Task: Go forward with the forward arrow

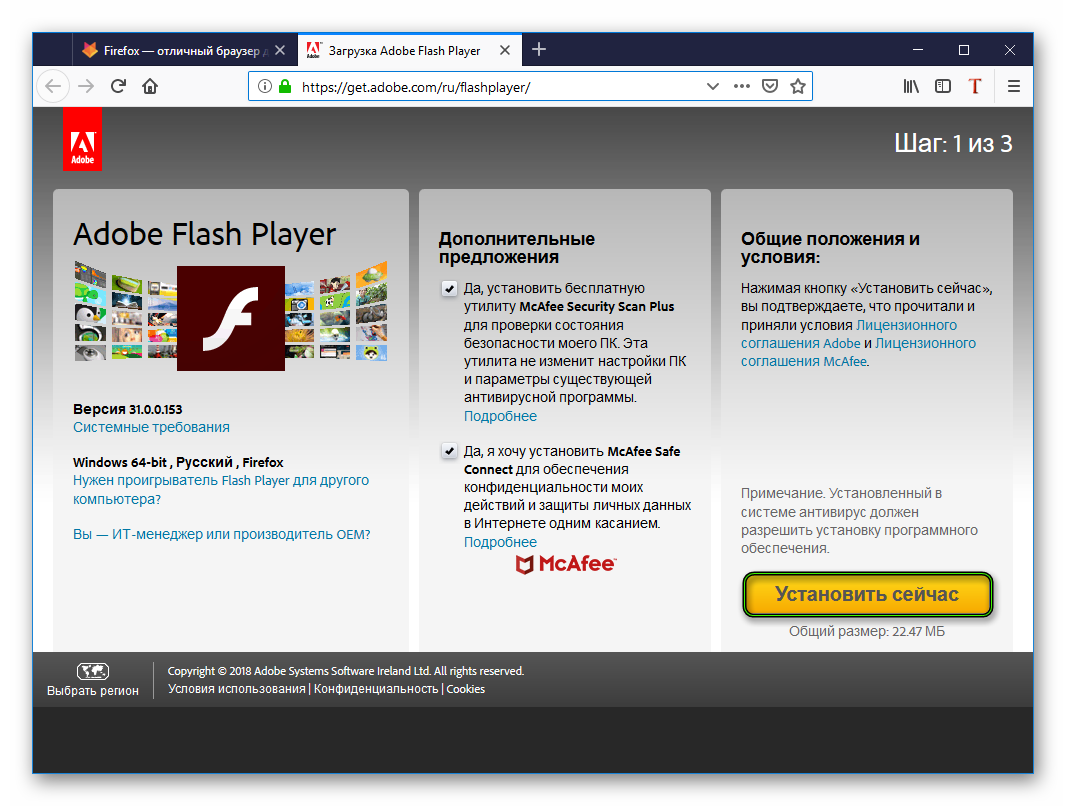Action: tap(86, 86)
